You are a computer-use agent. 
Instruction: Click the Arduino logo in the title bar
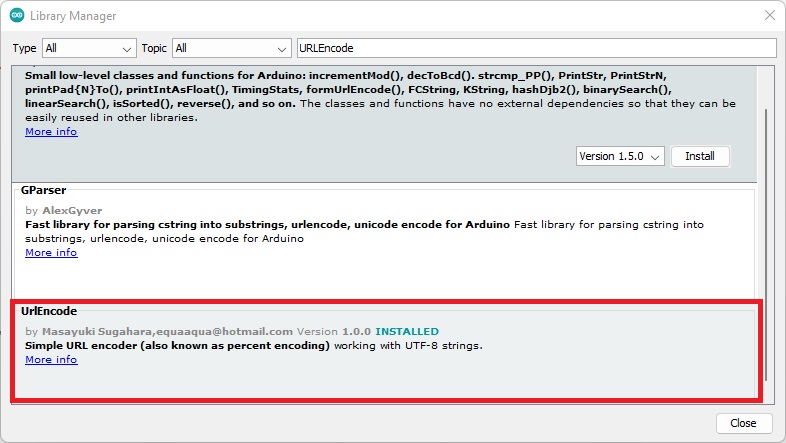tap(17, 16)
